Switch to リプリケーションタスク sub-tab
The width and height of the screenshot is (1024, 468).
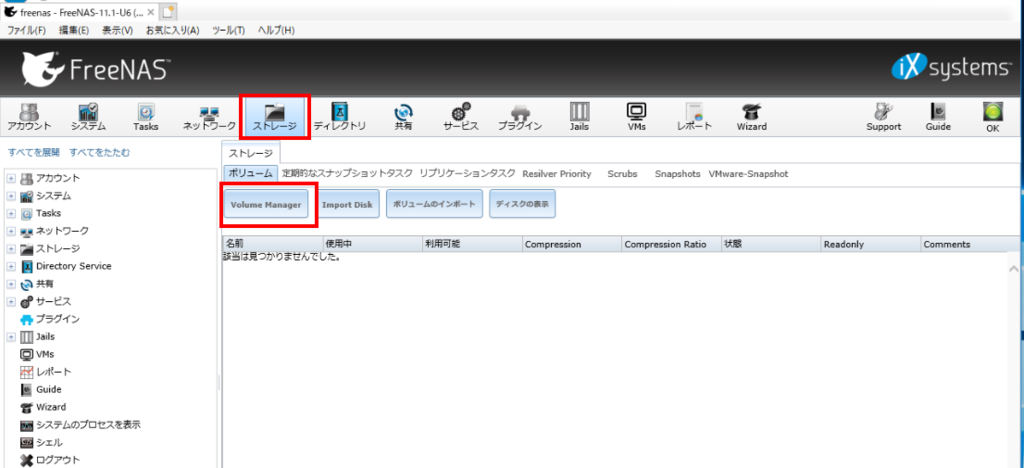pyautogui.click(x=468, y=174)
